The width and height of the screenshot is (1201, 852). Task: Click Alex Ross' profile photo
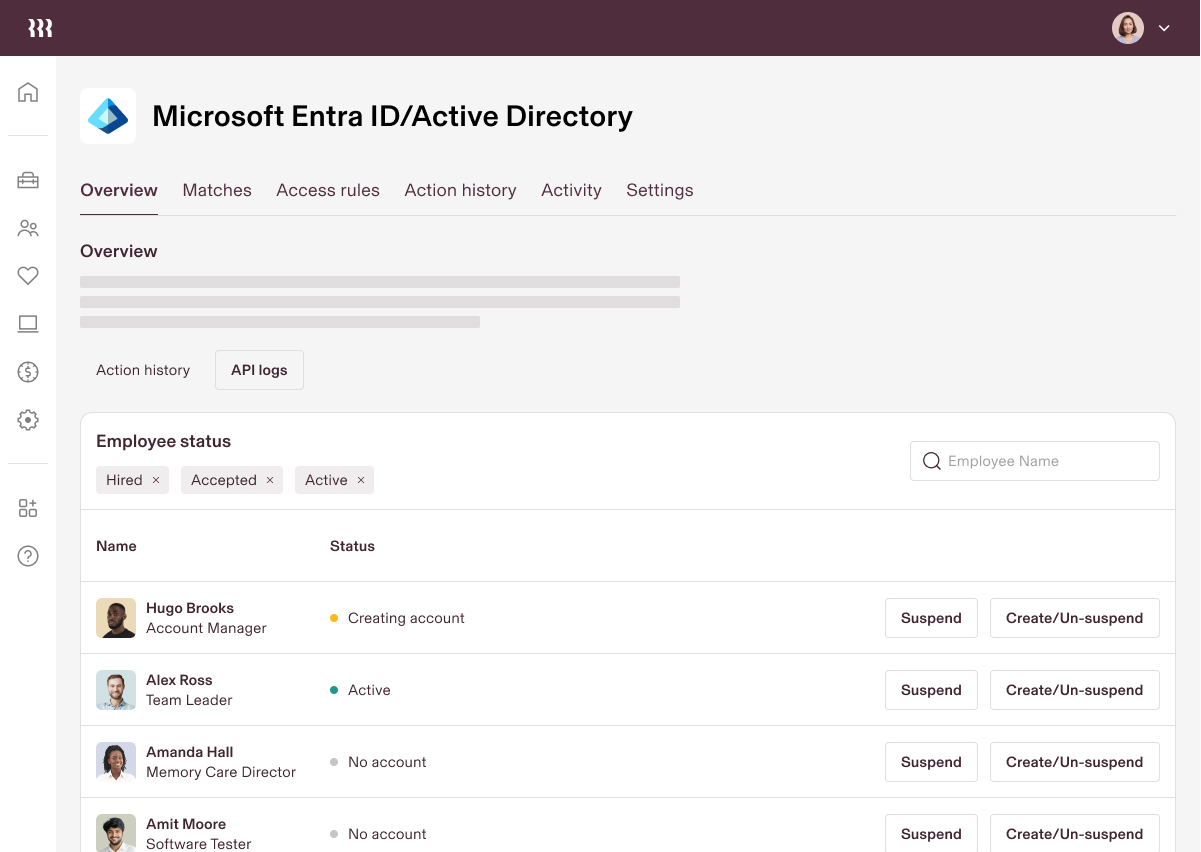(x=116, y=690)
